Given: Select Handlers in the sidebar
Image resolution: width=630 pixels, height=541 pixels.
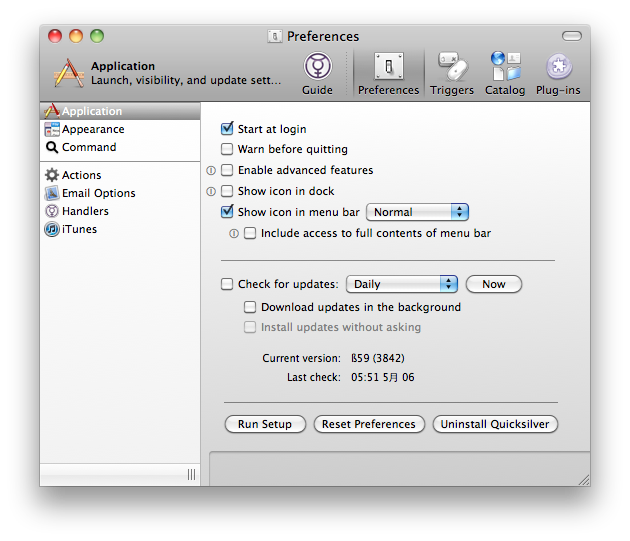Looking at the screenshot, I should tap(120, 211).
